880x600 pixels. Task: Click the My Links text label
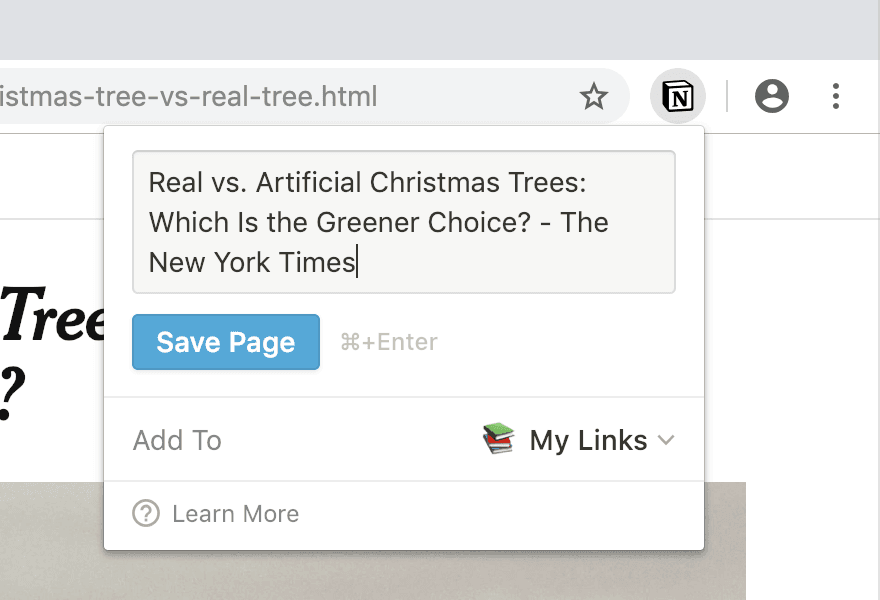coord(587,439)
